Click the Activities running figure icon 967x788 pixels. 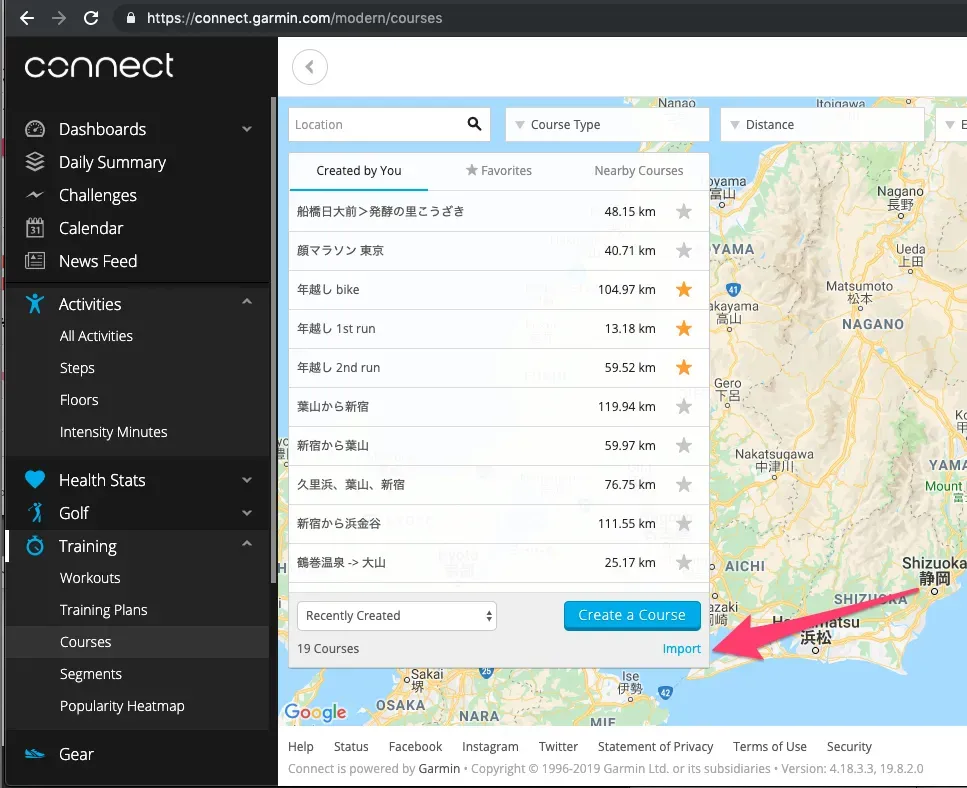coord(33,303)
